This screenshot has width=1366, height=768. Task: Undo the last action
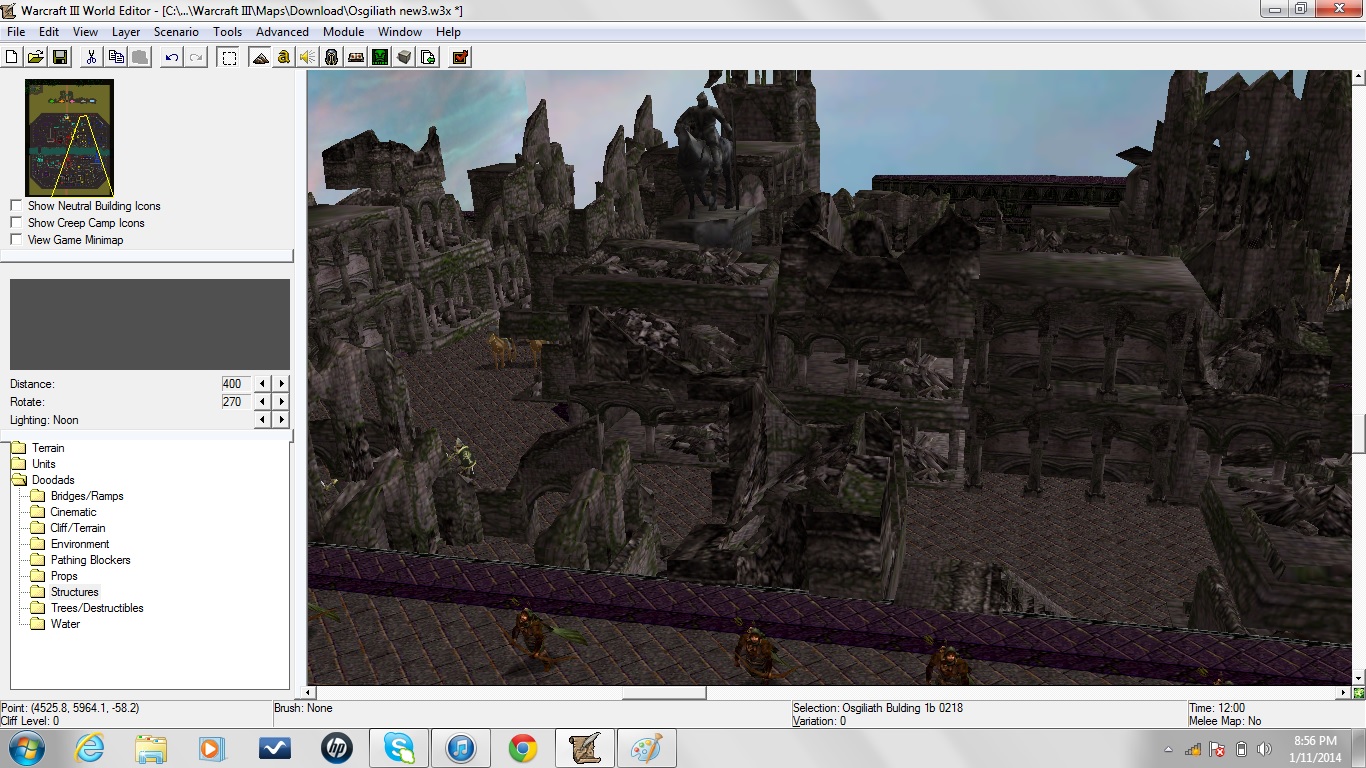pos(172,57)
